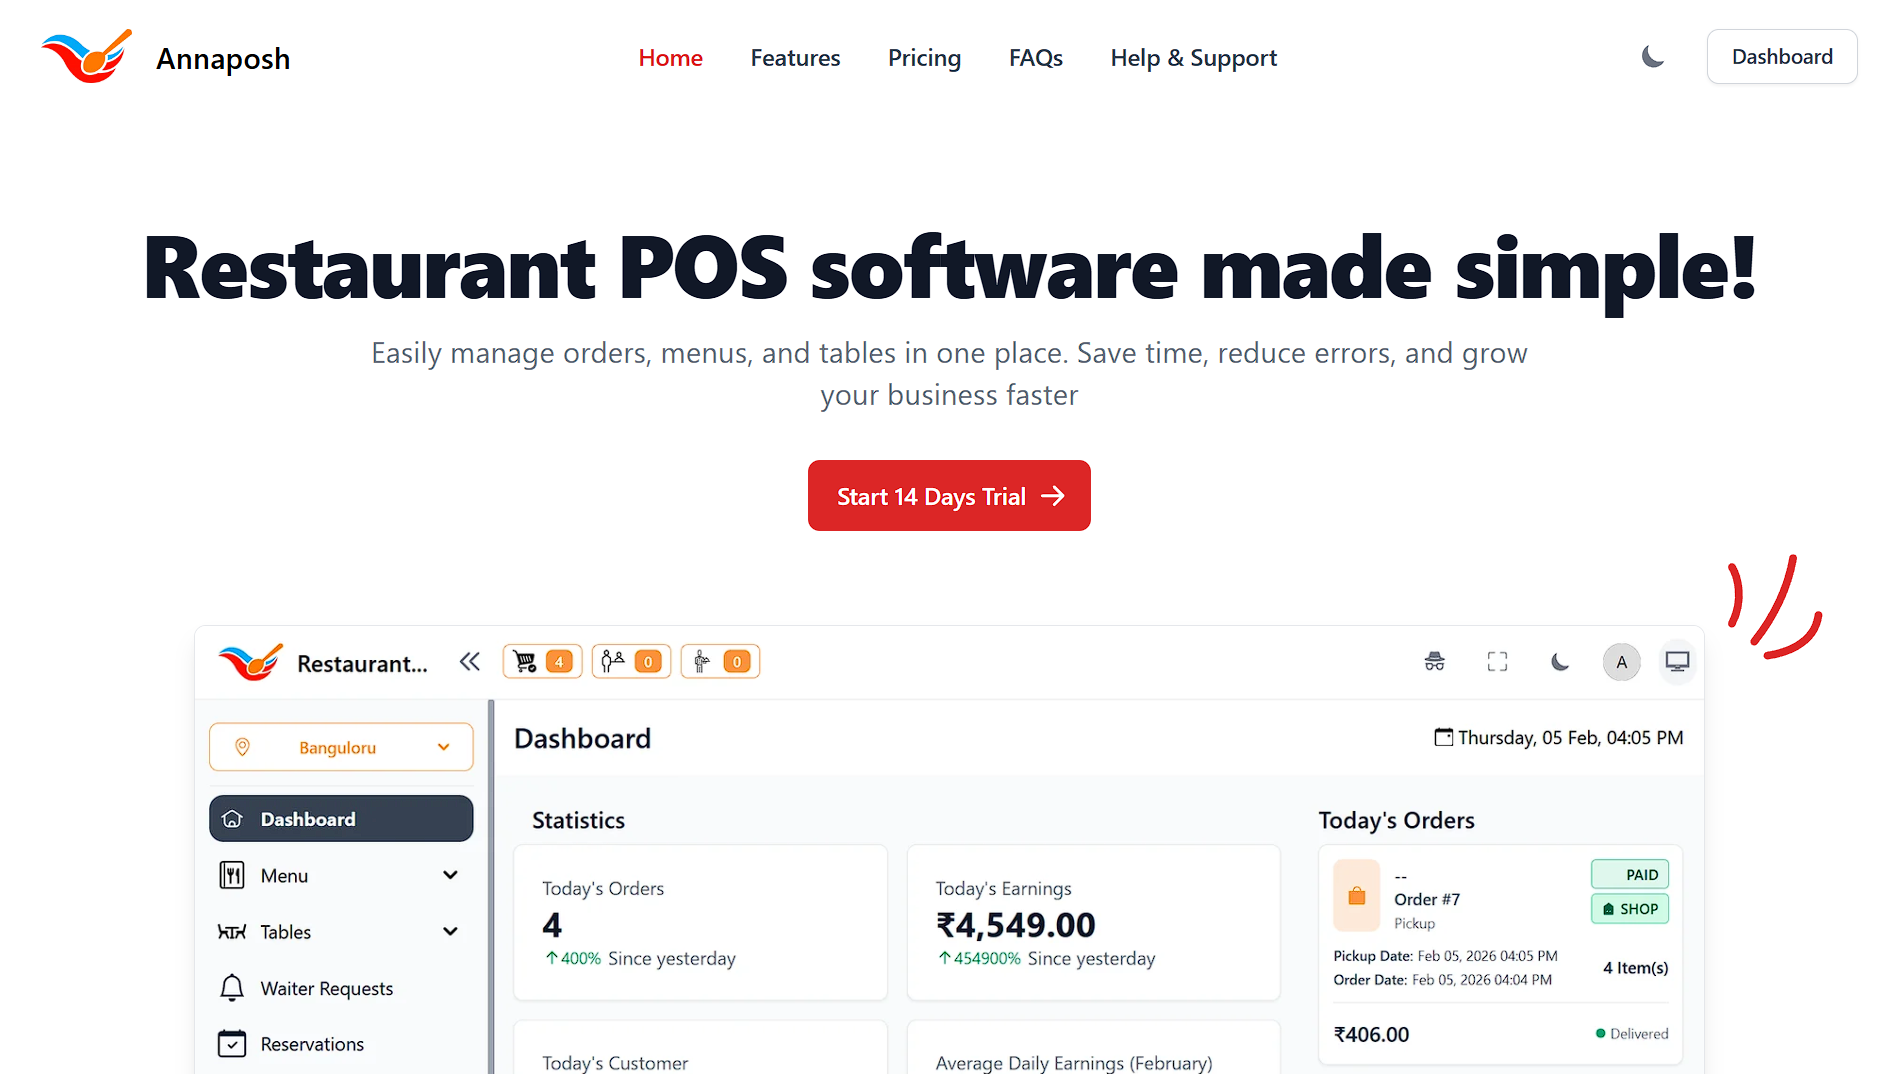Open the A avatar profile circle
Viewport: 1897px width, 1074px height.
(x=1622, y=661)
